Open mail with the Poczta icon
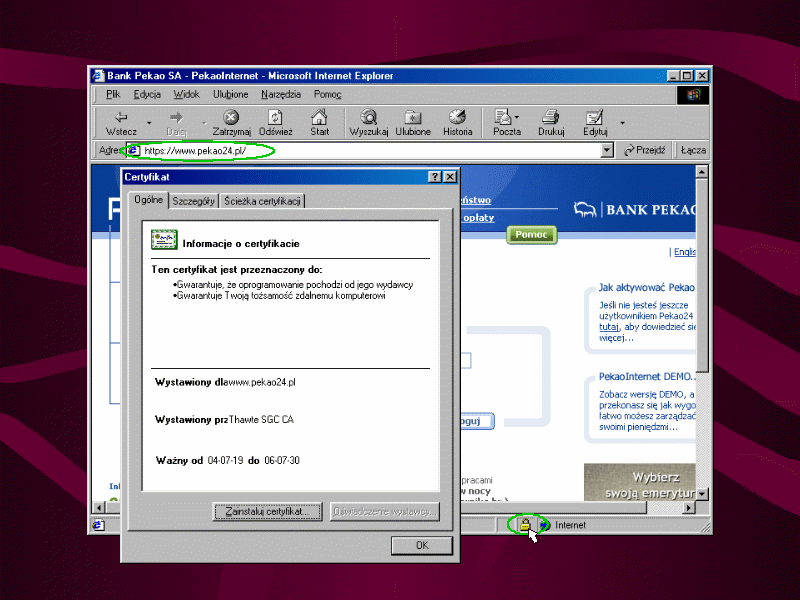 point(503,117)
